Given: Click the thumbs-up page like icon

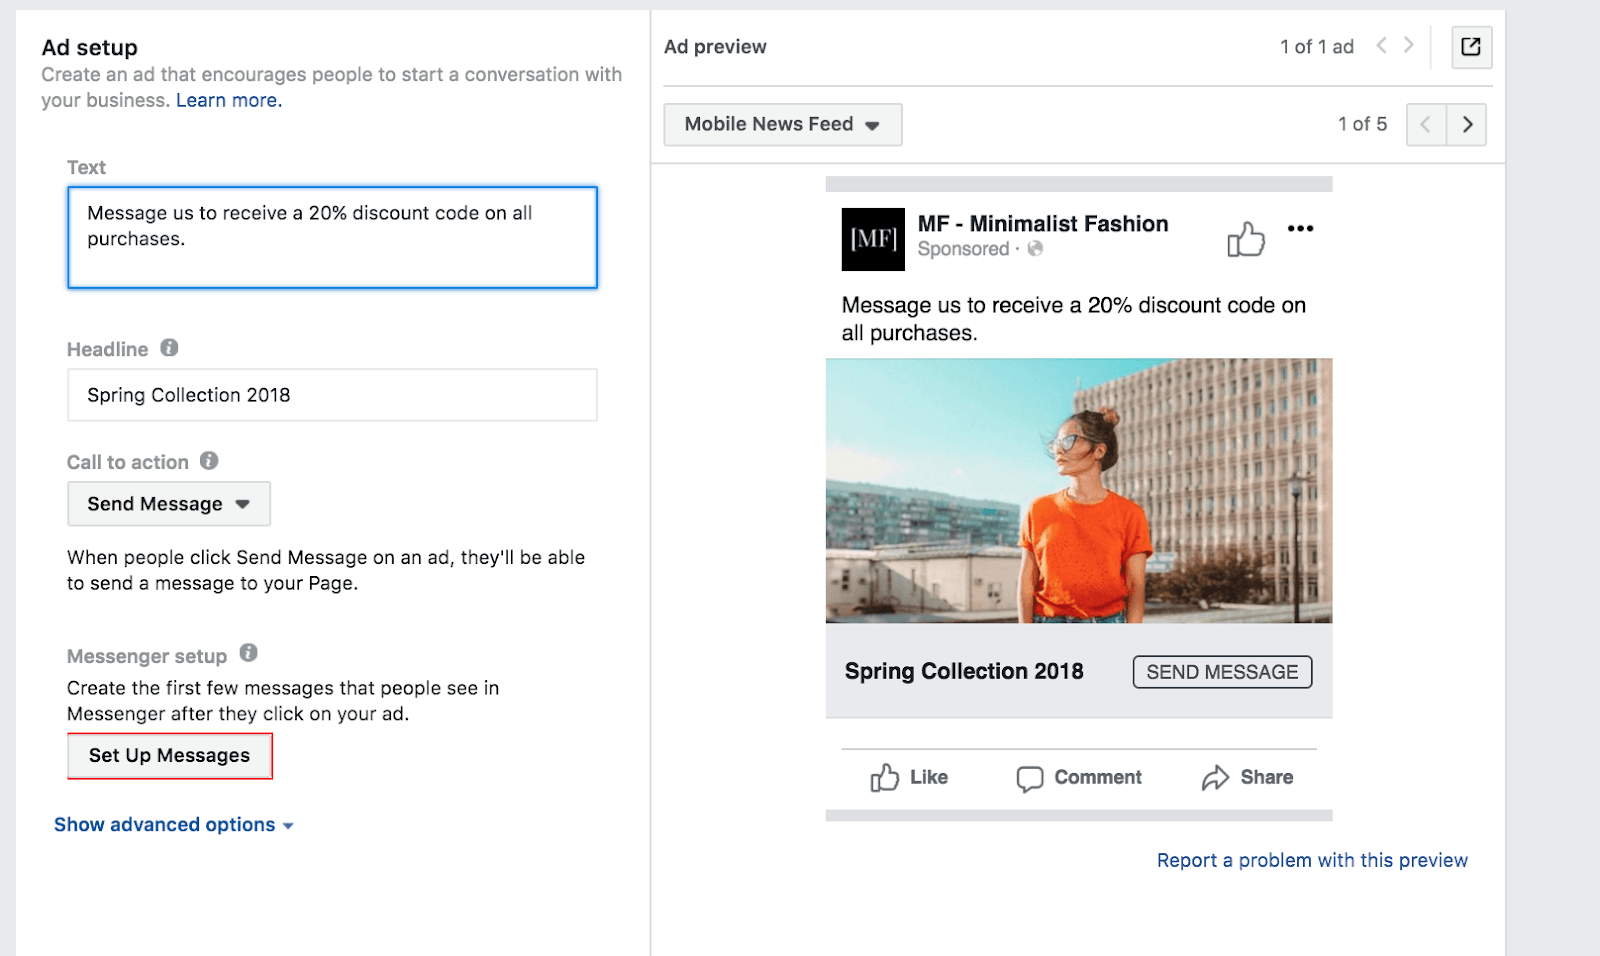Looking at the screenshot, I should point(1245,239).
